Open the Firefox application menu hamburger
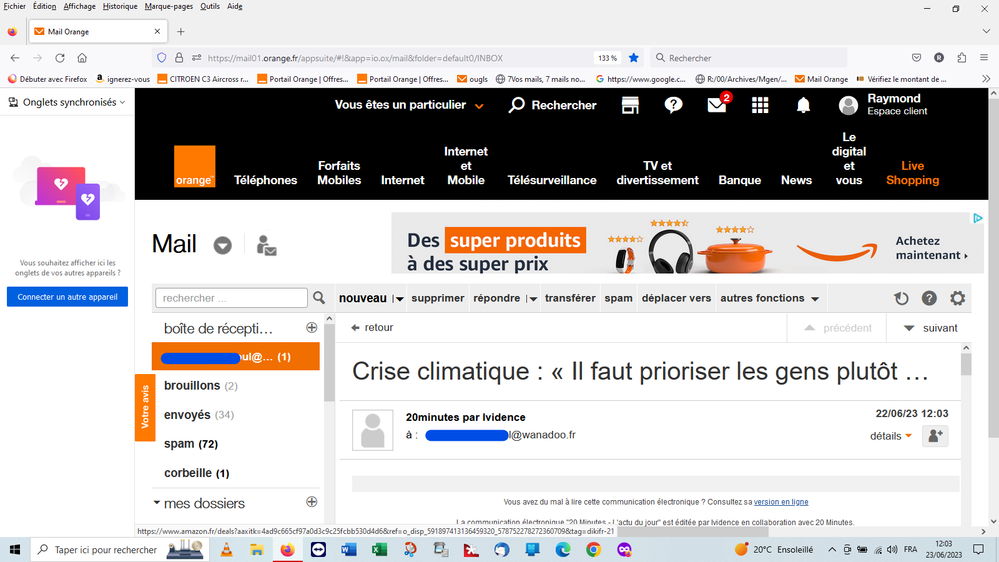 click(x=984, y=57)
